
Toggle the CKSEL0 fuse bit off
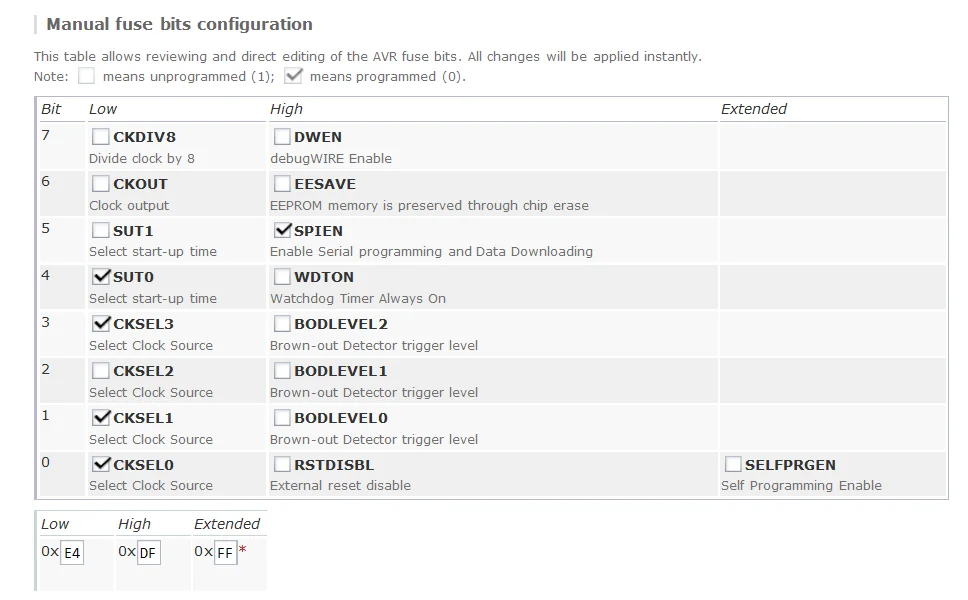click(x=101, y=464)
